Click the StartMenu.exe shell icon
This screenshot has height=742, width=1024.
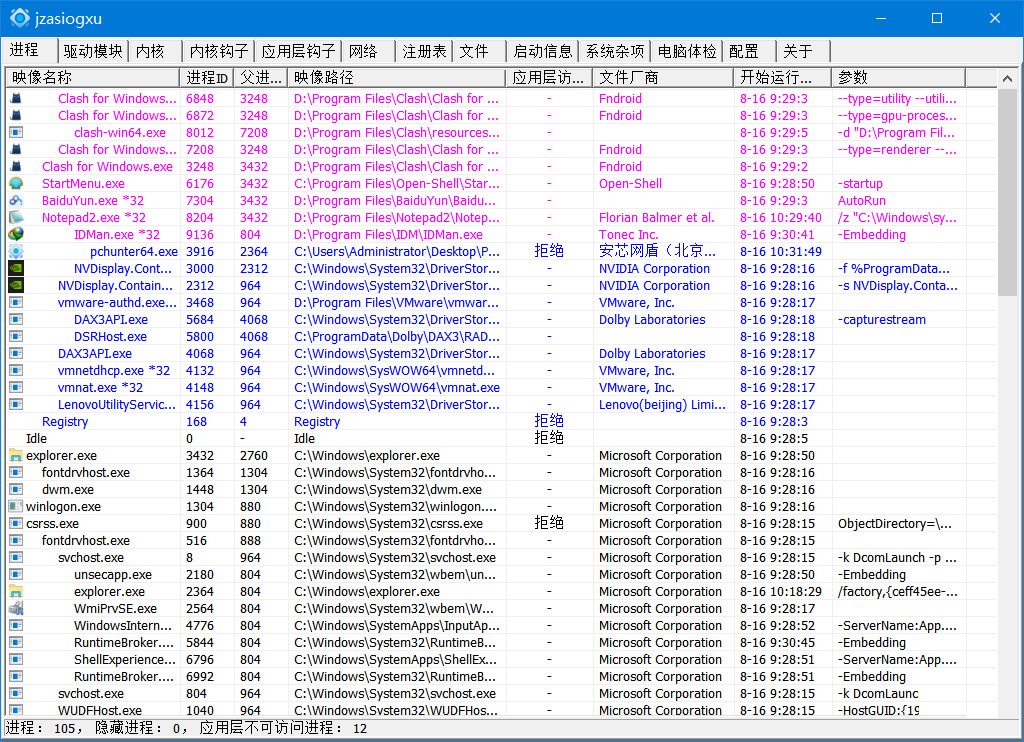[16, 184]
